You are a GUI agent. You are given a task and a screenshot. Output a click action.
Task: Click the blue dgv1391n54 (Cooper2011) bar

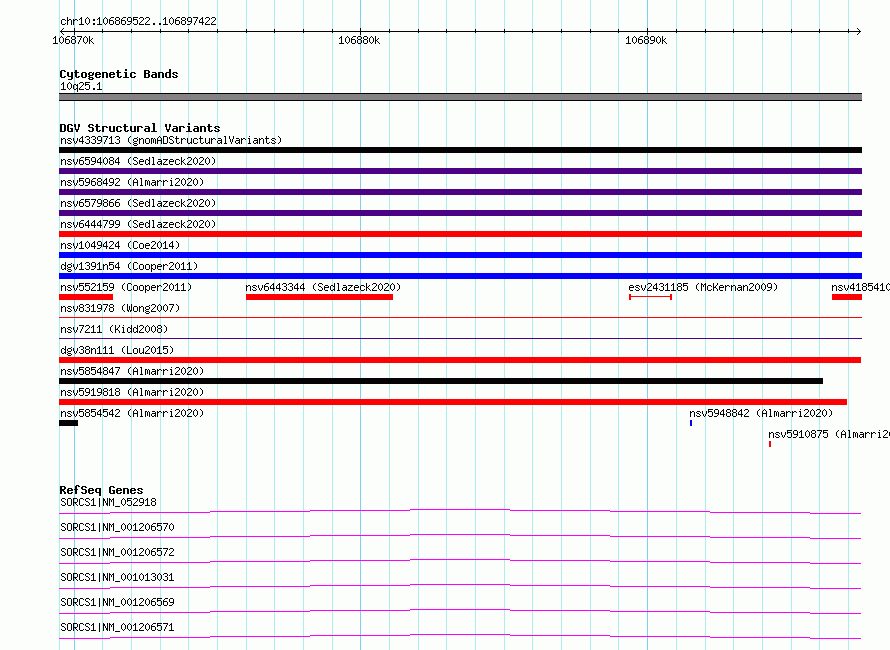click(x=460, y=276)
